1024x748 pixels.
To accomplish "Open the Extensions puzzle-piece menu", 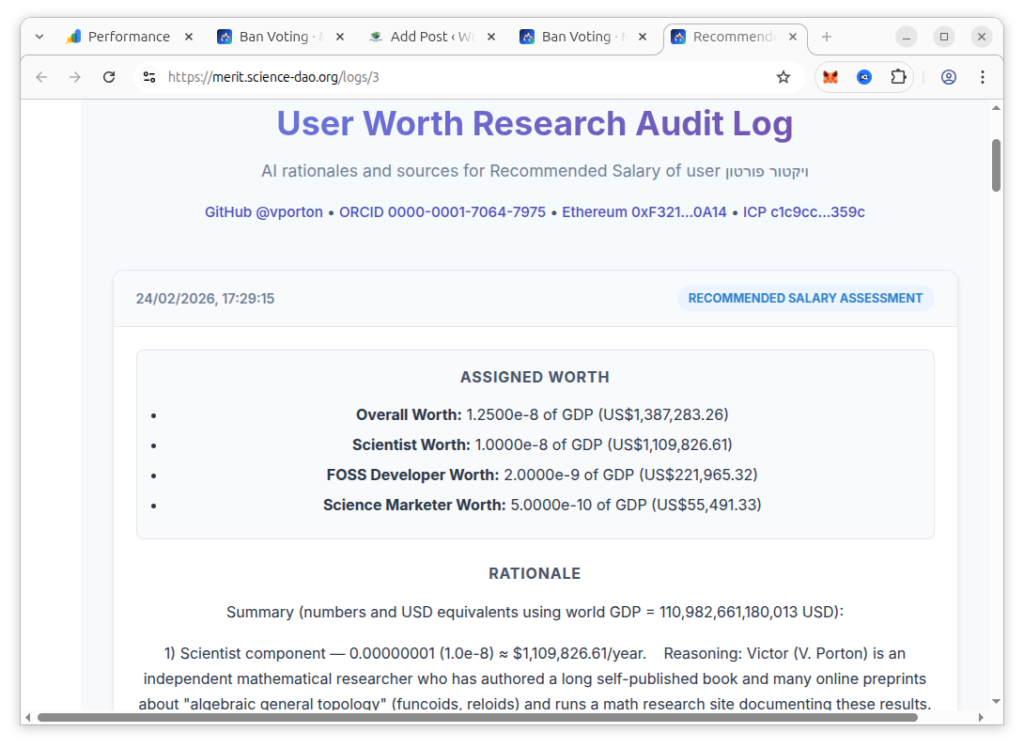I will click(x=898, y=77).
